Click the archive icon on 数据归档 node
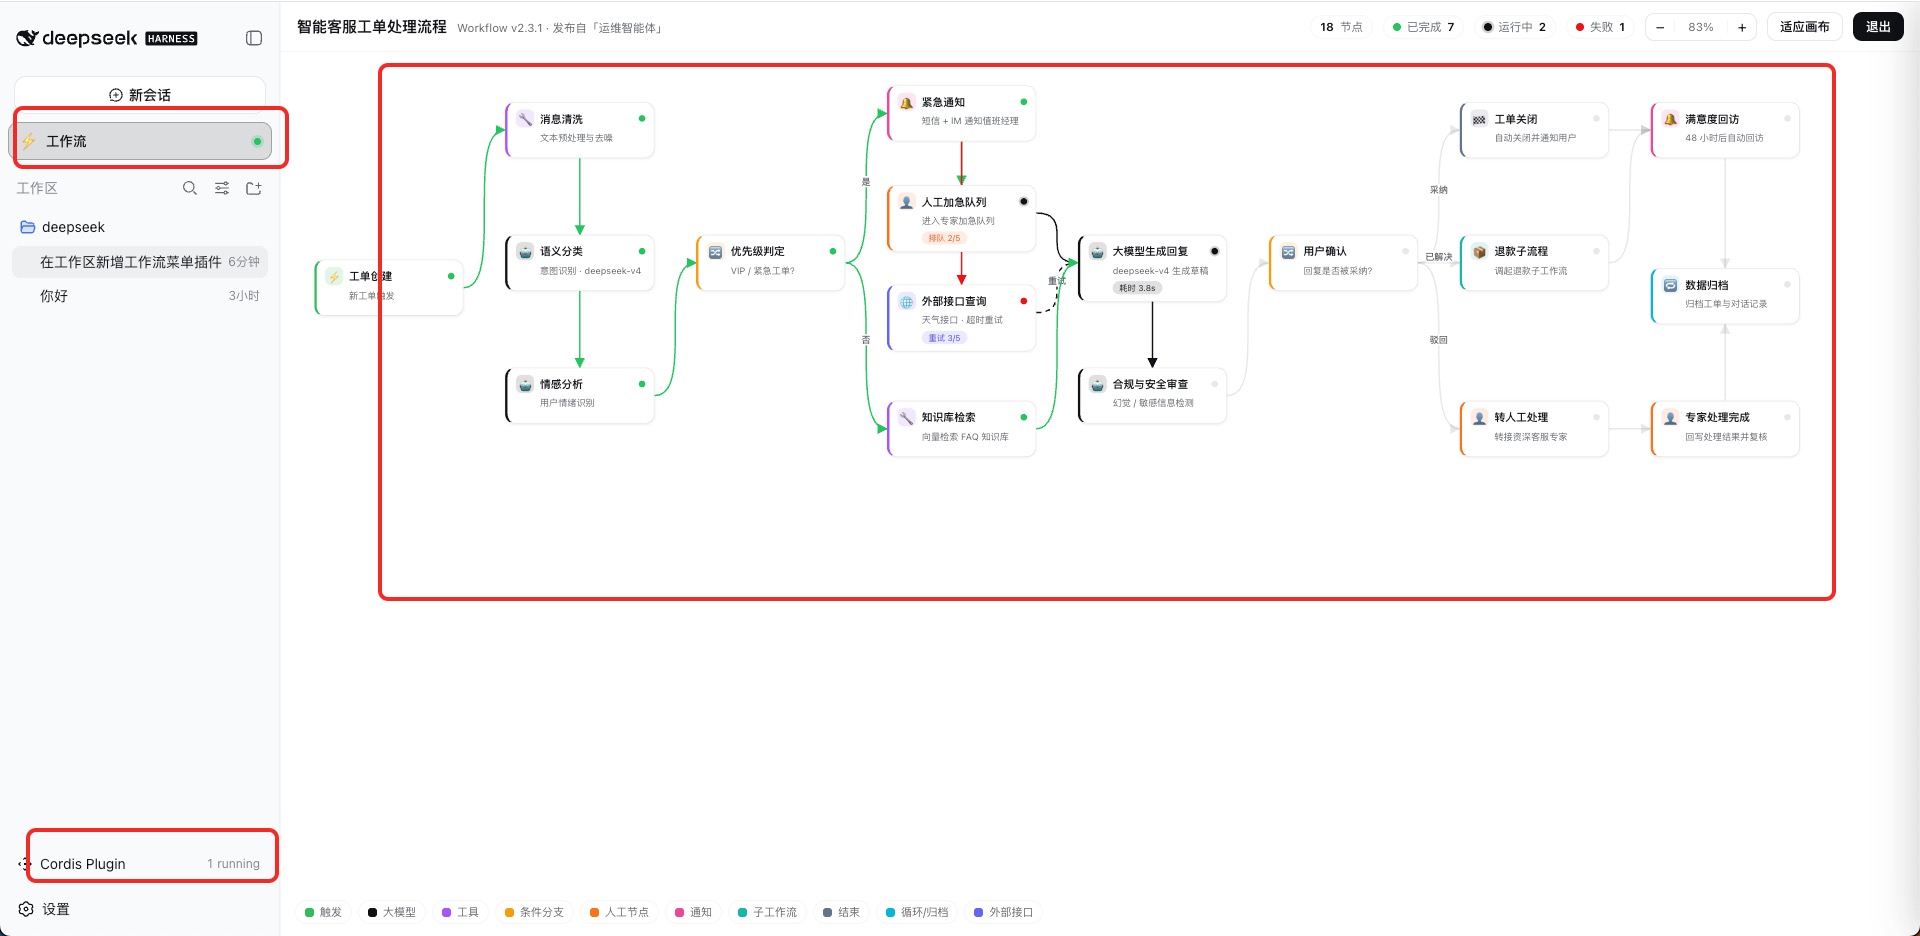The height and width of the screenshot is (936, 1920). [1671, 285]
